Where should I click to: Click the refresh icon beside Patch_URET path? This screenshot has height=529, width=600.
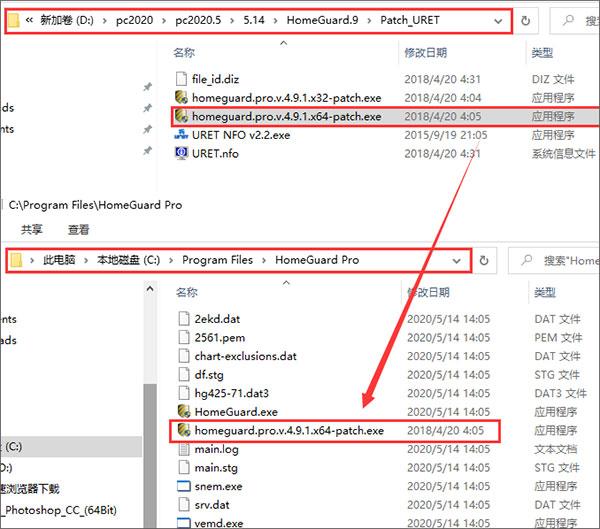(525, 20)
